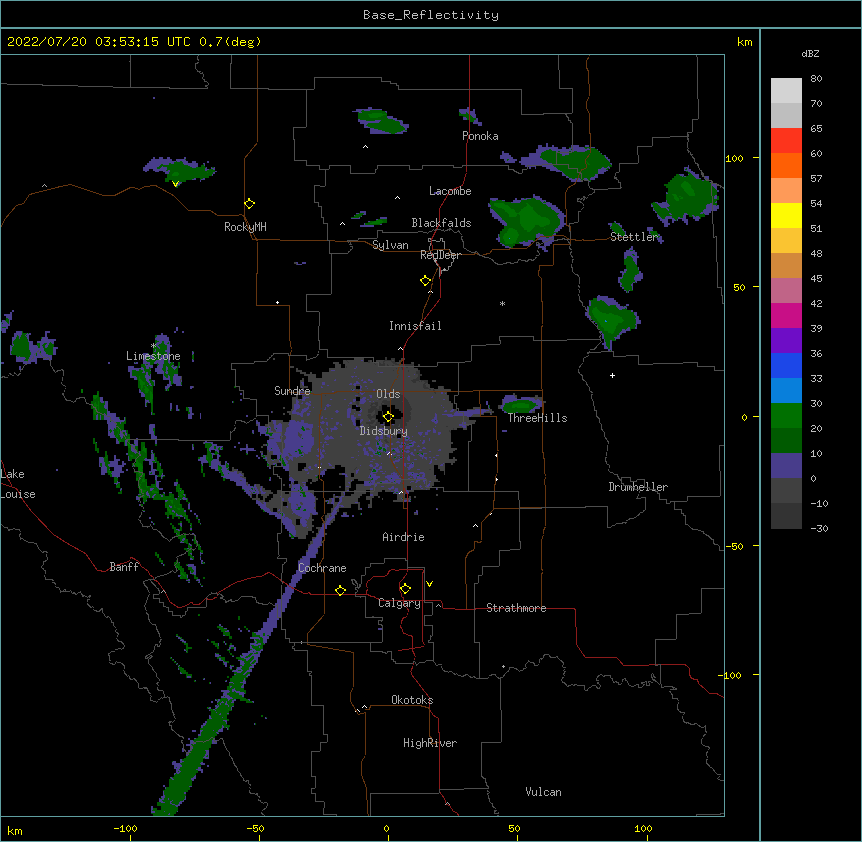Click the ThreeHills city label
This screenshot has width=862, height=842.
[x=537, y=418]
